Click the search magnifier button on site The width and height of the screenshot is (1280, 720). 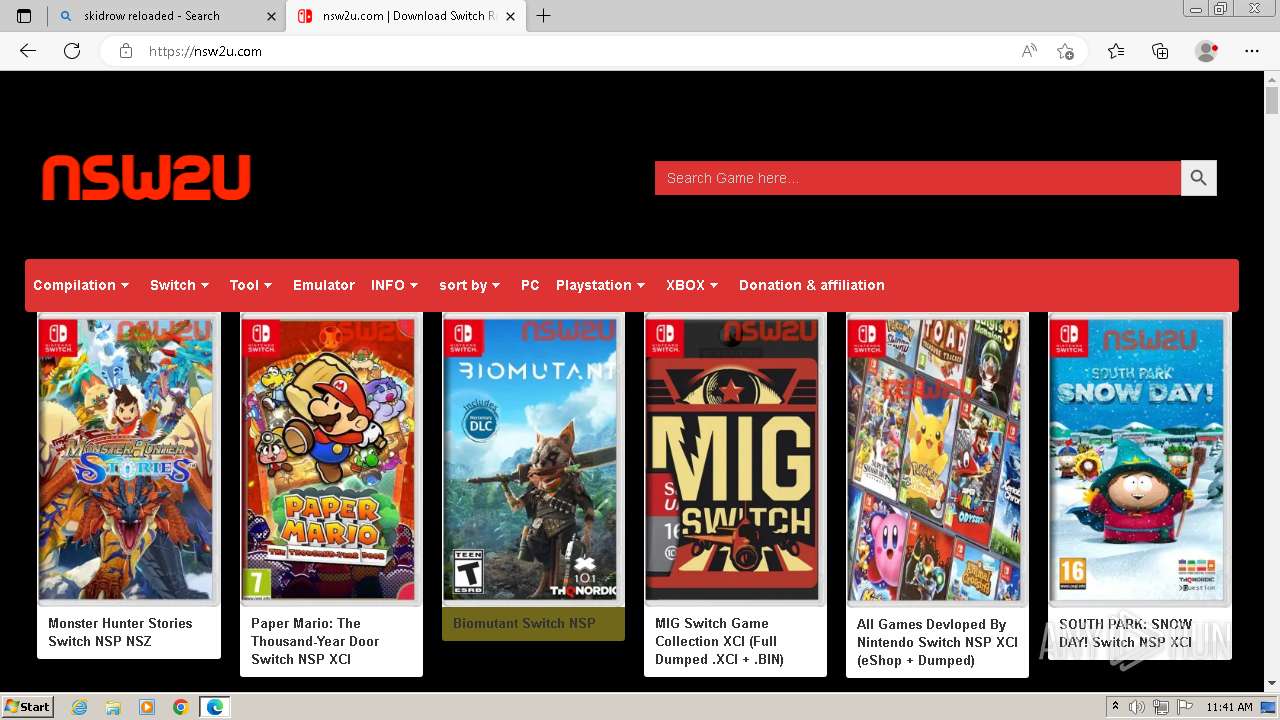tap(1198, 178)
